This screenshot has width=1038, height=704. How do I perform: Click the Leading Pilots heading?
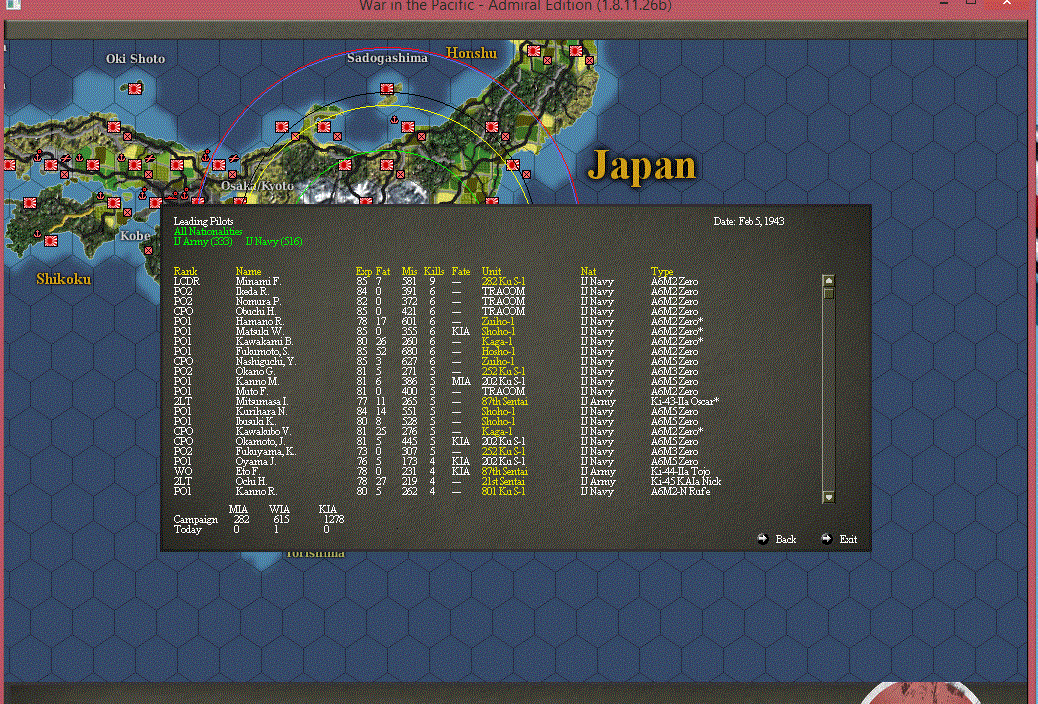tap(203, 221)
